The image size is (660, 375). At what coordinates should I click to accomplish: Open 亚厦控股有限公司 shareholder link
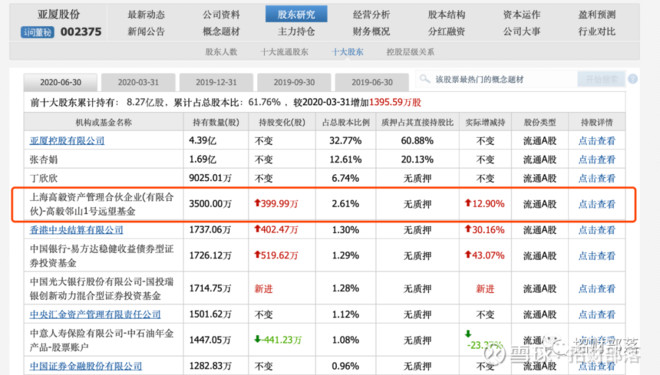67,141
